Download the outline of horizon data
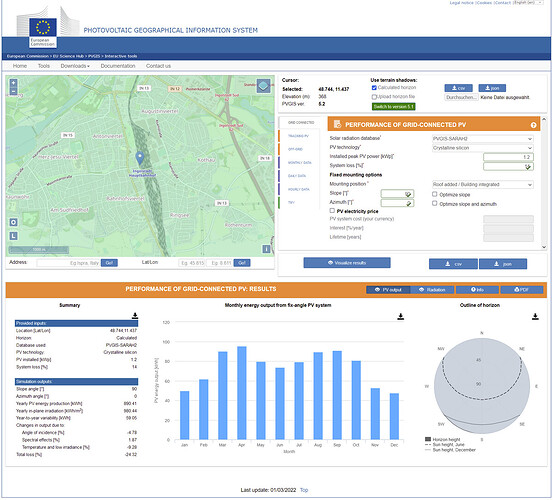Screen dimensions: 553x500 [x=535, y=316]
